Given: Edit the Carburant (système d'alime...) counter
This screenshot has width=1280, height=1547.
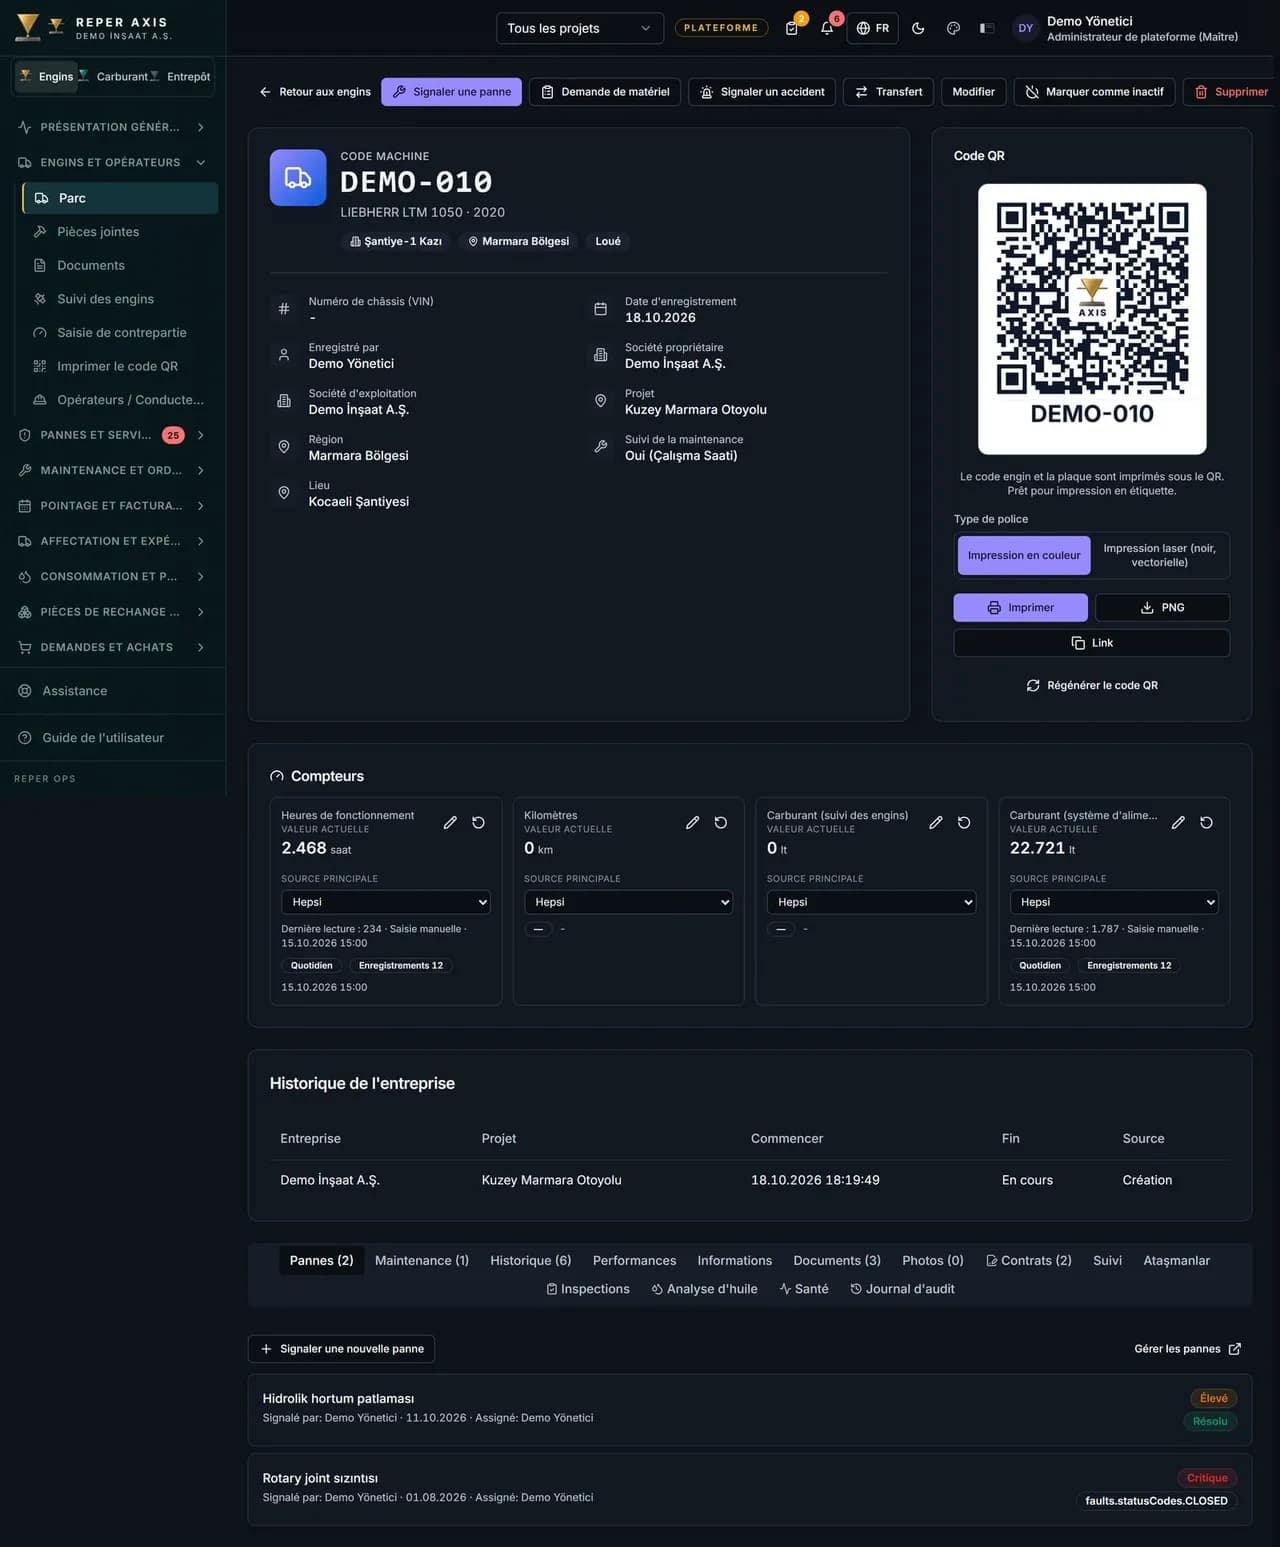Looking at the screenshot, I should 1178,823.
